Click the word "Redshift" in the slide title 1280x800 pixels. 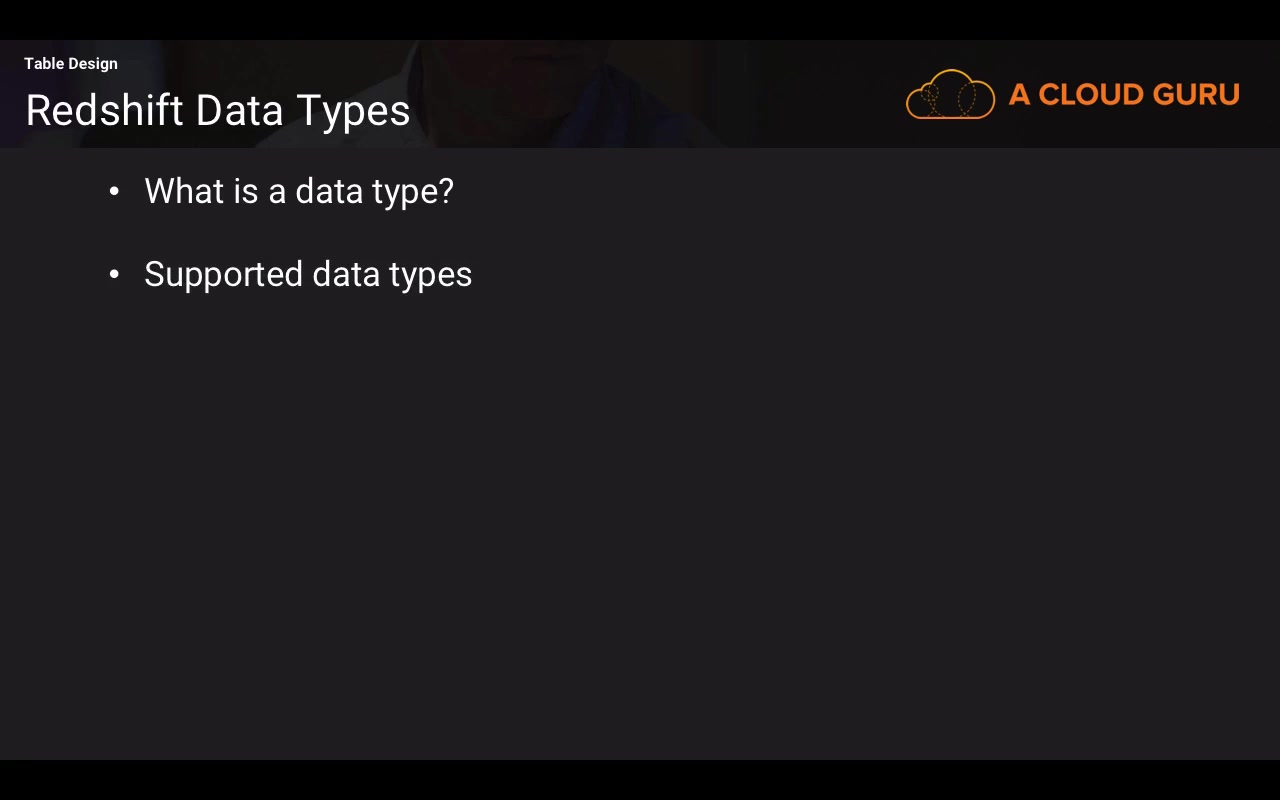pos(105,110)
